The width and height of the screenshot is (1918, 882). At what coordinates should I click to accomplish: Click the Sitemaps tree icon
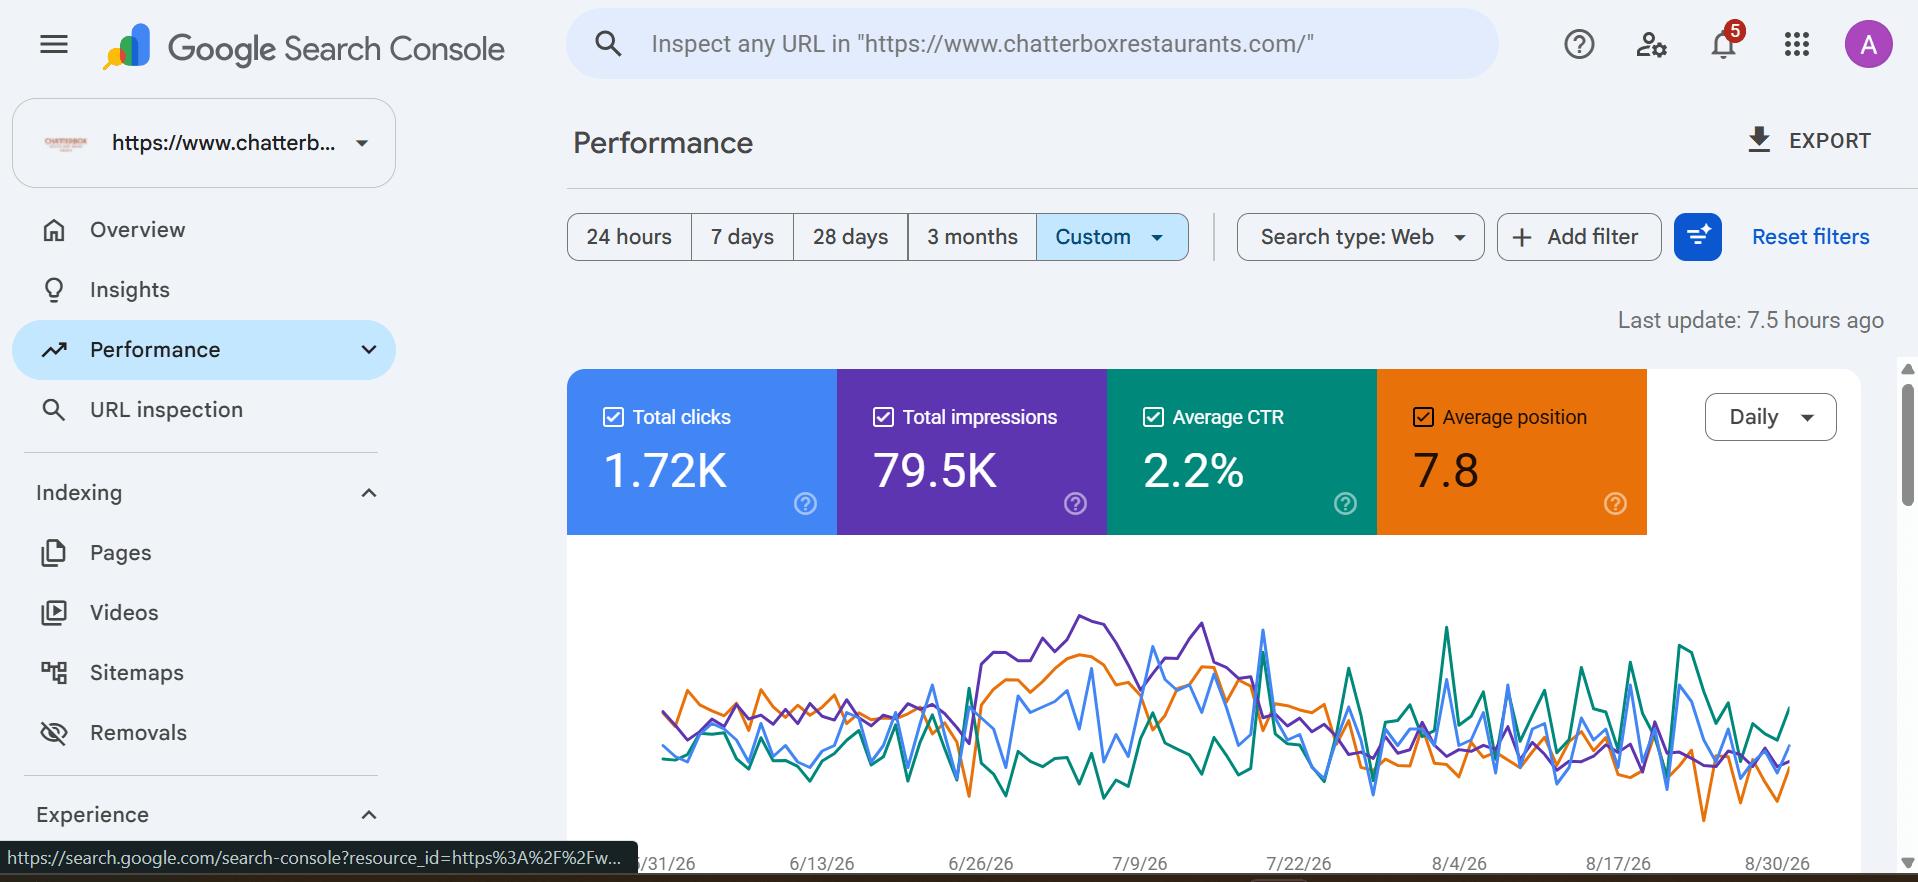54,673
